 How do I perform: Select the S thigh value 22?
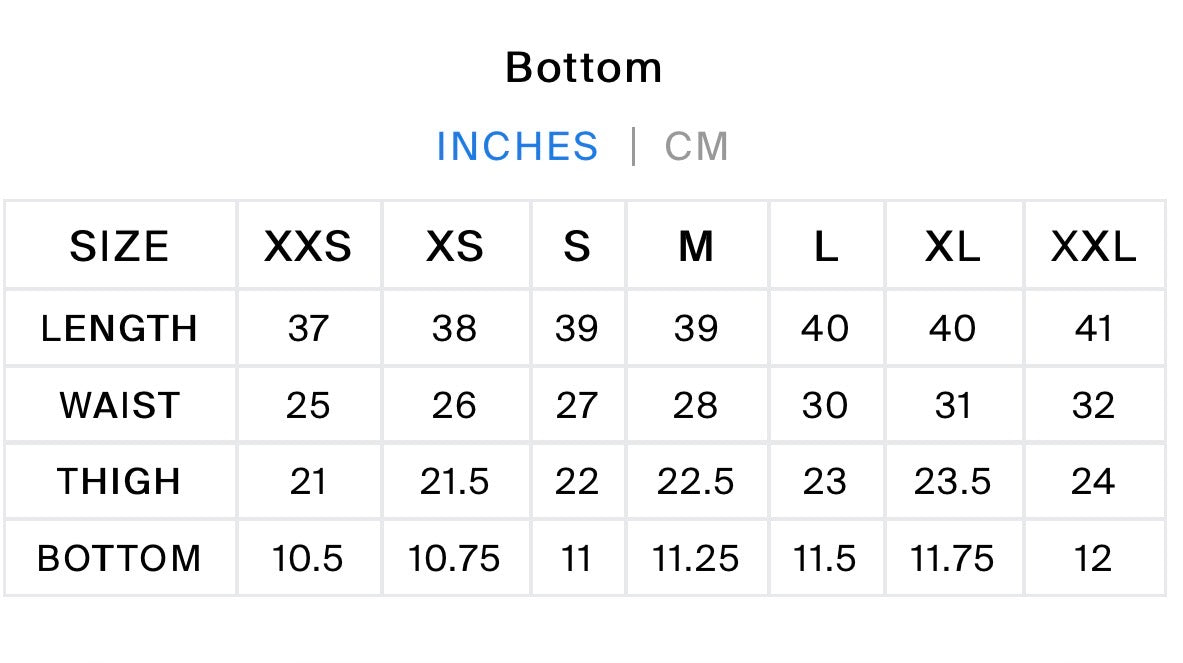576,482
